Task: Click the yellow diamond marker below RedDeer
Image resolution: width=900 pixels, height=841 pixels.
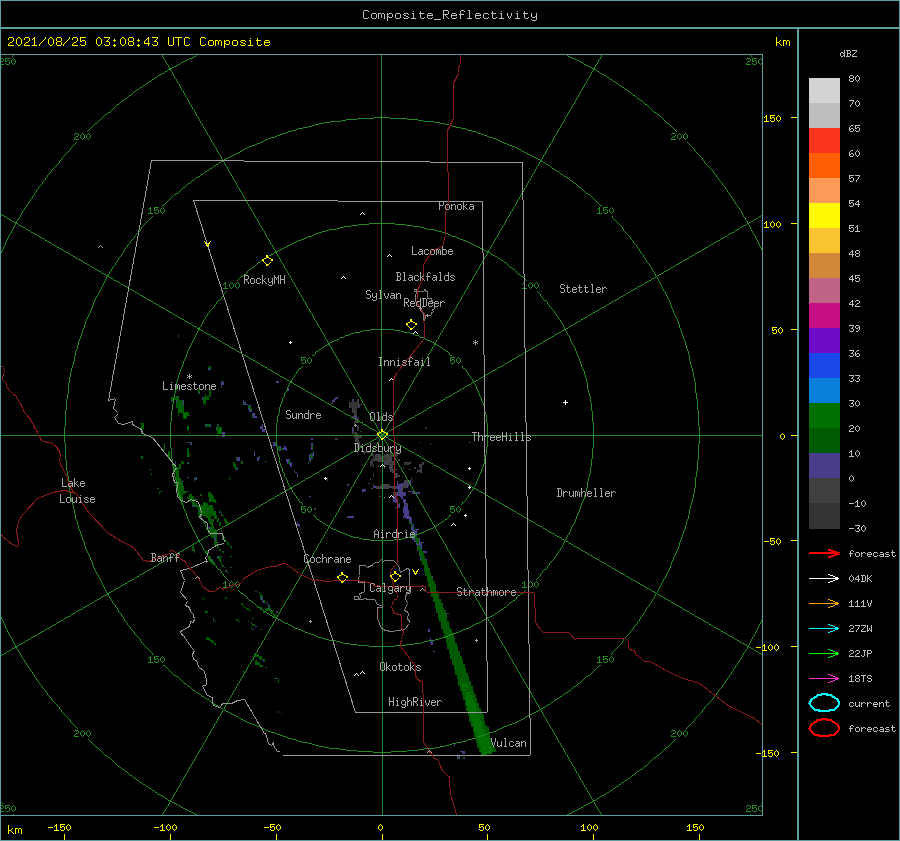Action: pos(412,325)
